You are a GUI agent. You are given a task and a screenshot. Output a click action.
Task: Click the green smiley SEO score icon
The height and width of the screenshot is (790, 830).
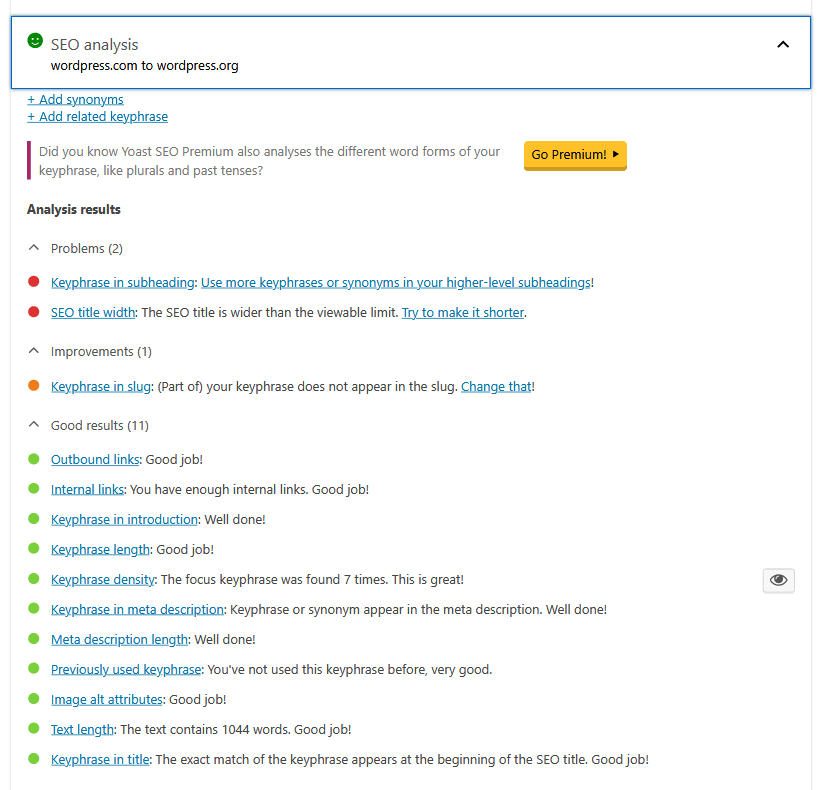click(35, 41)
